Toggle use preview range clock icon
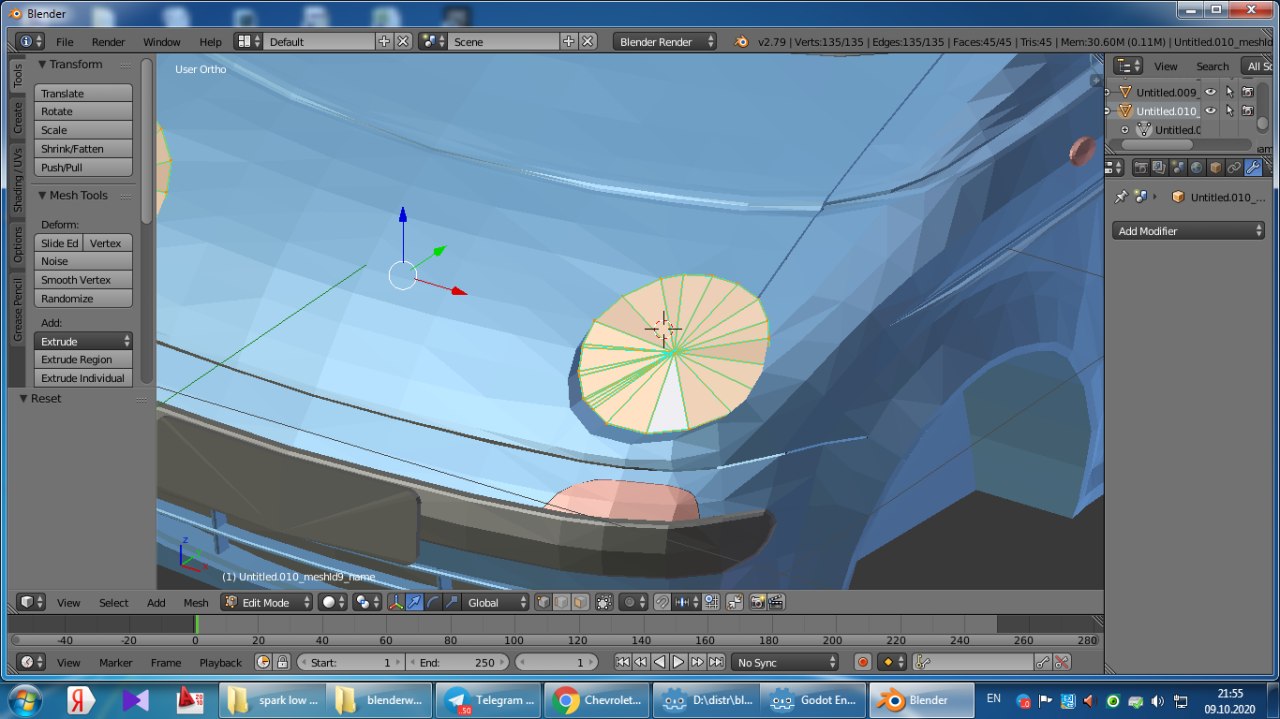Image resolution: width=1280 pixels, height=719 pixels. (264, 662)
